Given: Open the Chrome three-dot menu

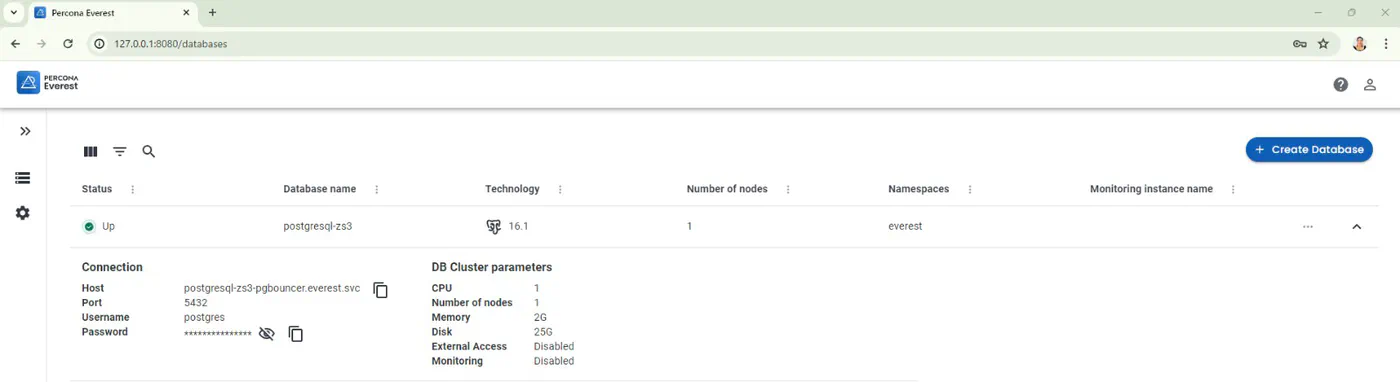Looking at the screenshot, I should (1386, 44).
